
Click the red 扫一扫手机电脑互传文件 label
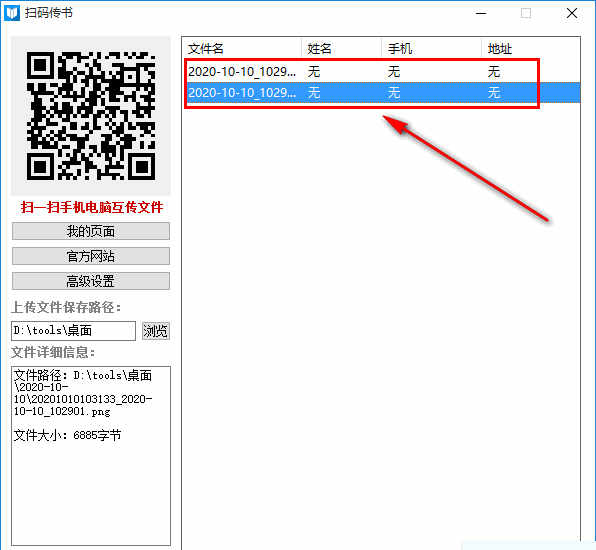click(x=92, y=208)
